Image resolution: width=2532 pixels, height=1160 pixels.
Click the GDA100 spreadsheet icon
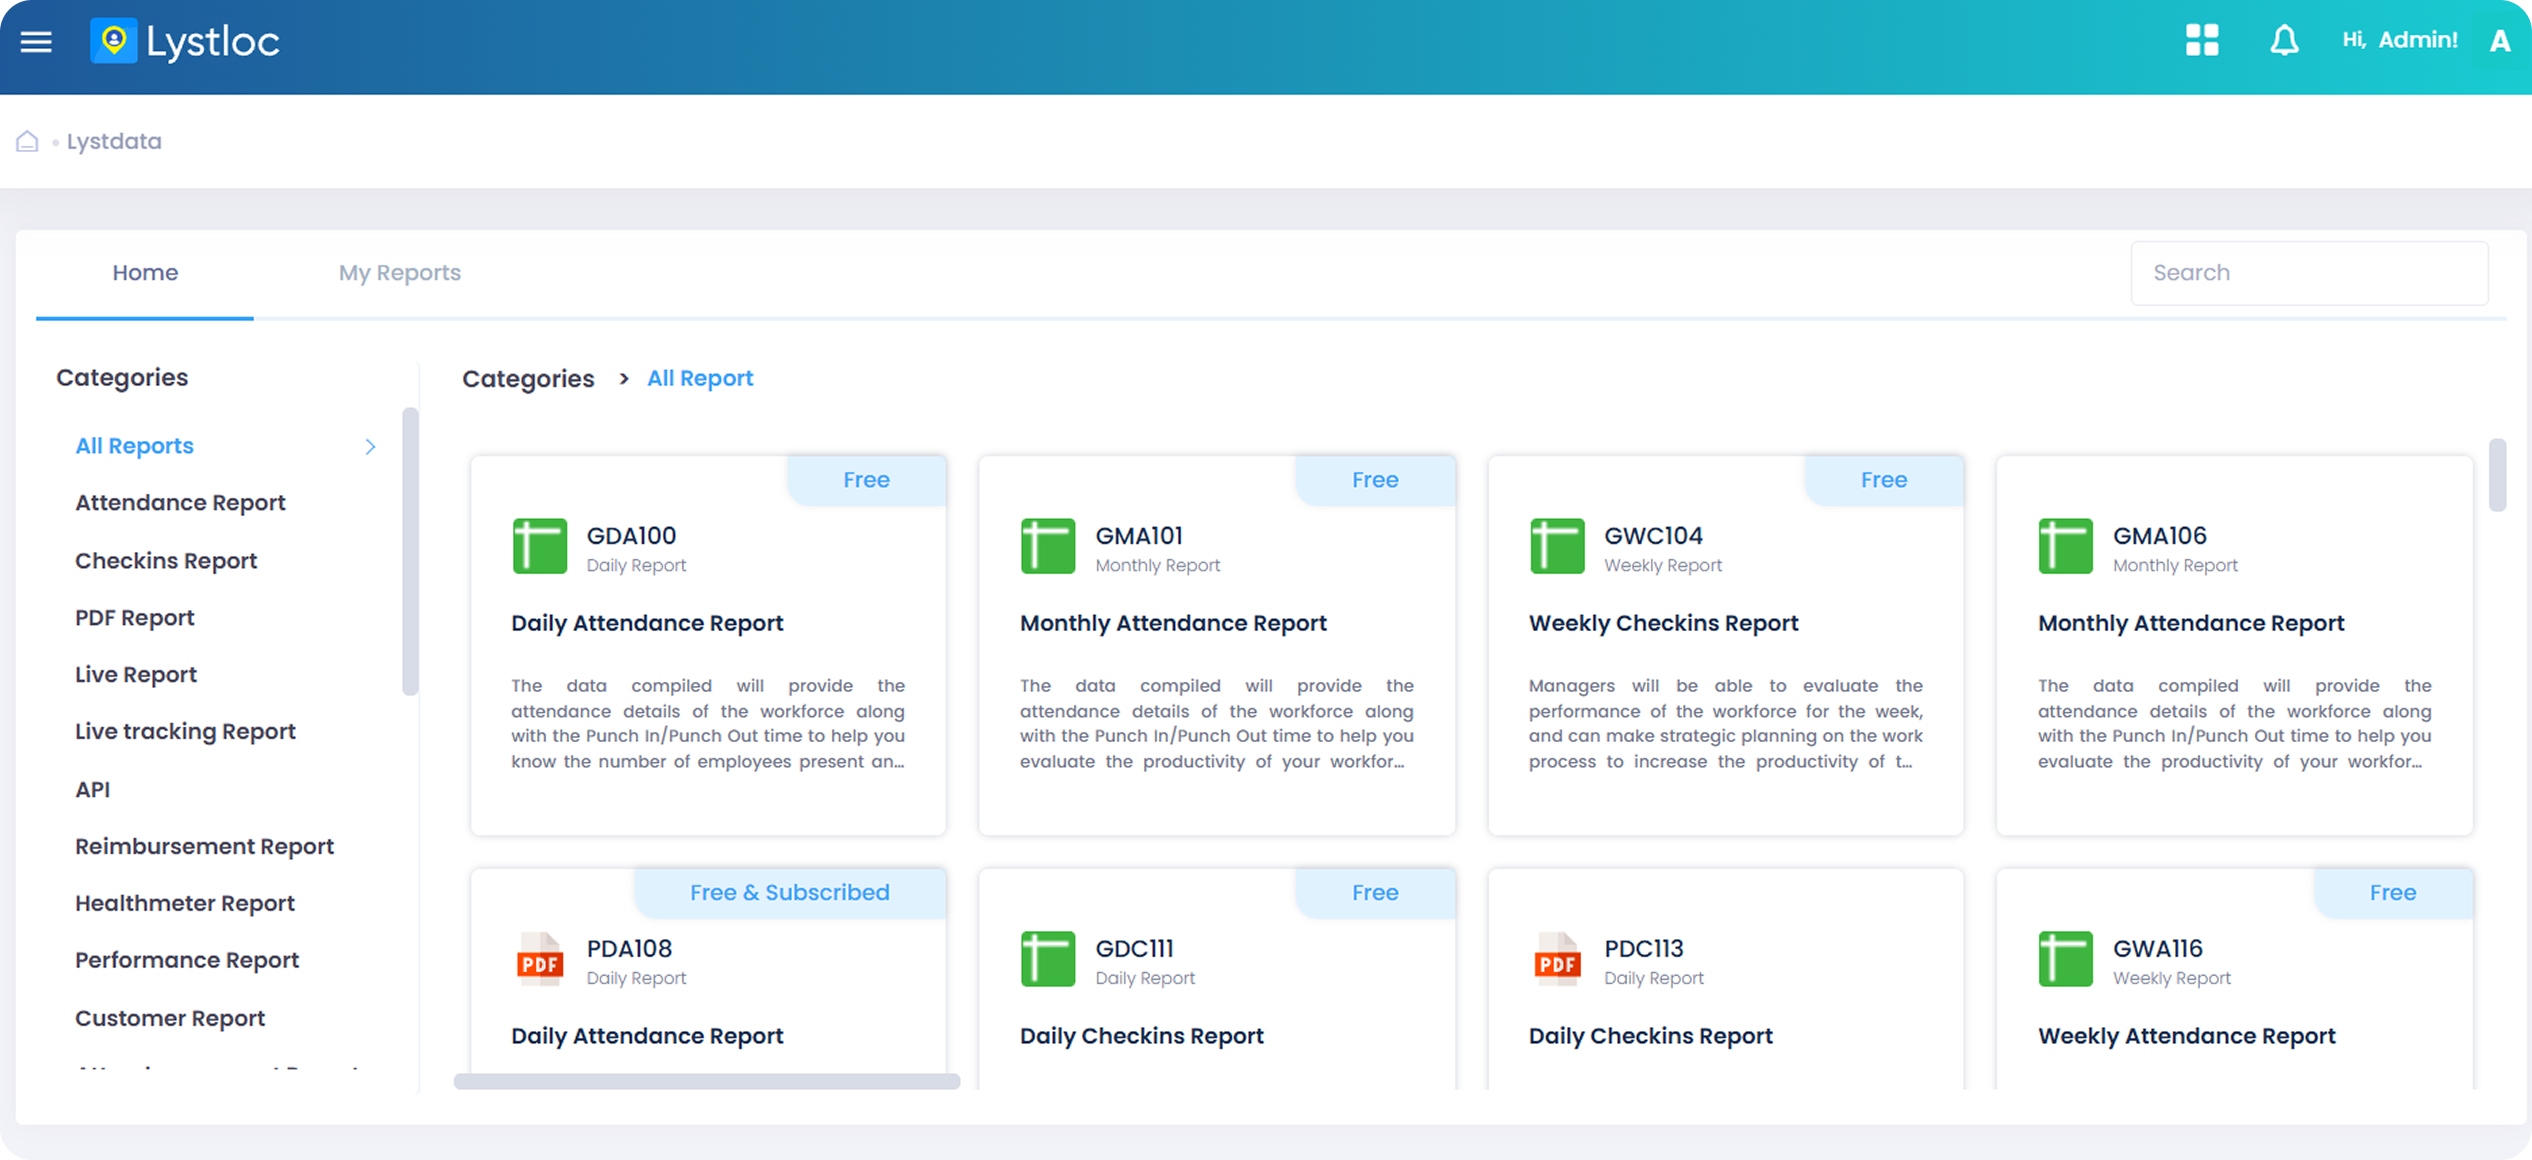pos(539,546)
